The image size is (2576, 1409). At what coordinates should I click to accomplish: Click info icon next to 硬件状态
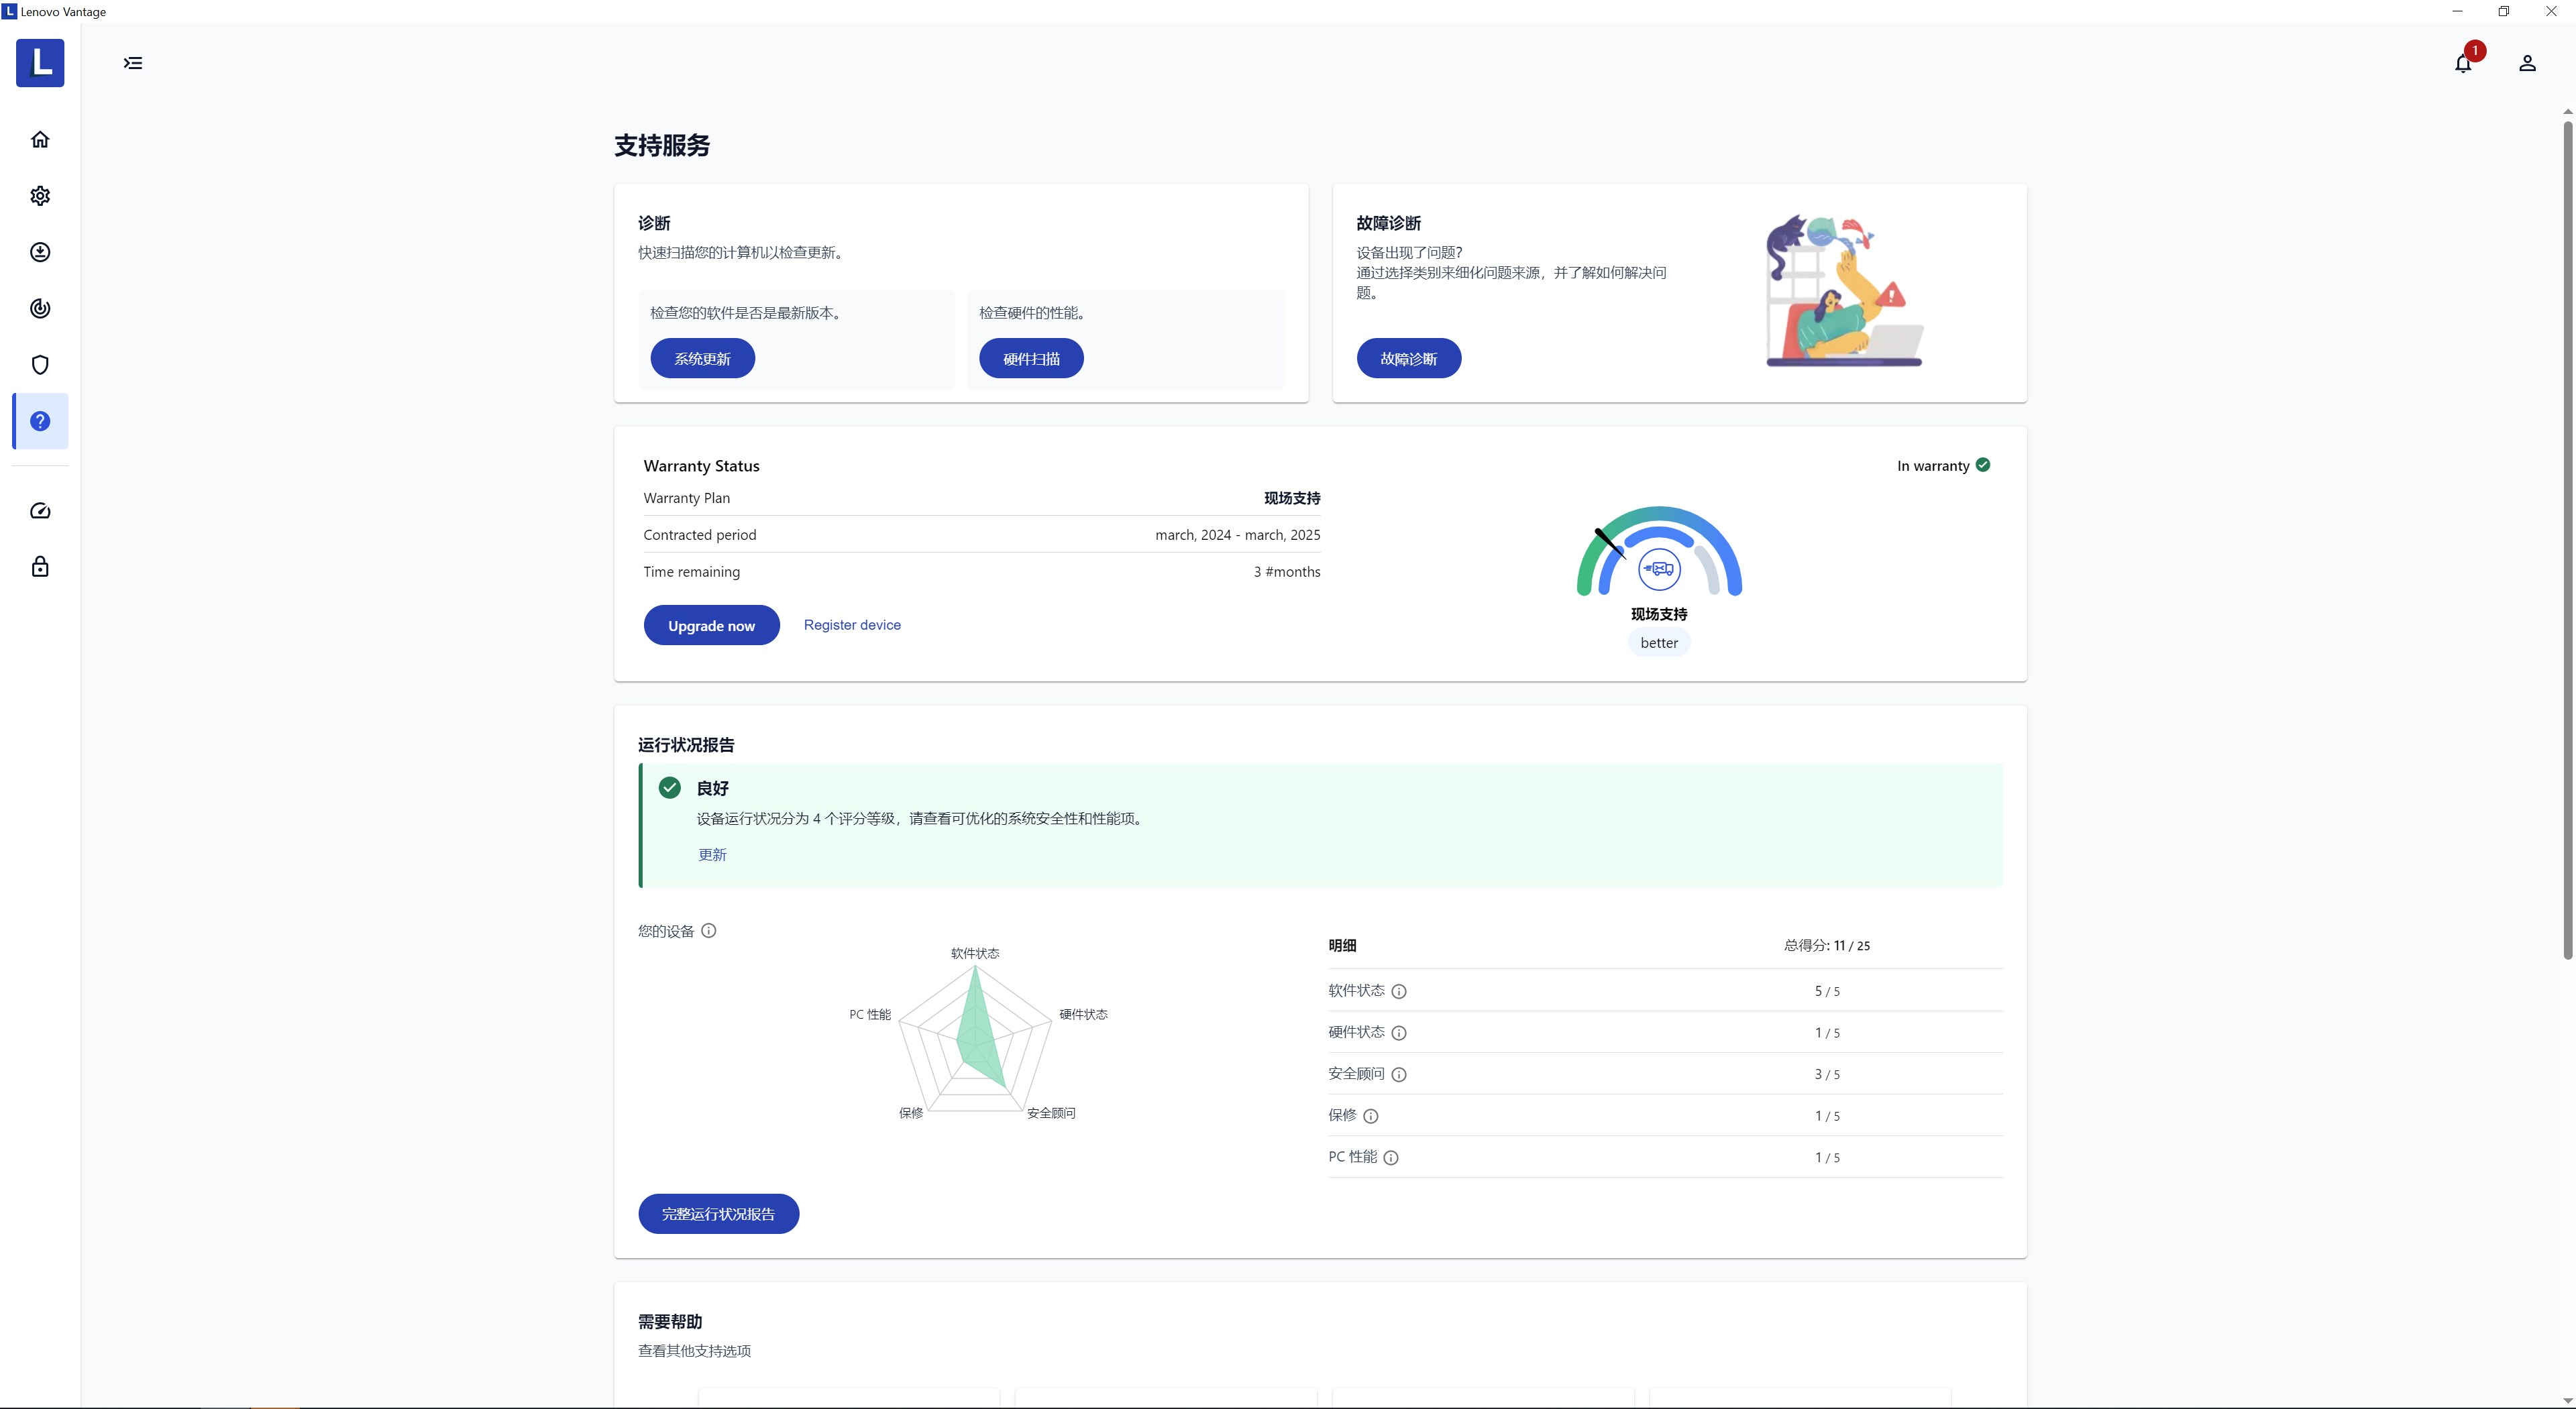(x=1399, y=1033)
